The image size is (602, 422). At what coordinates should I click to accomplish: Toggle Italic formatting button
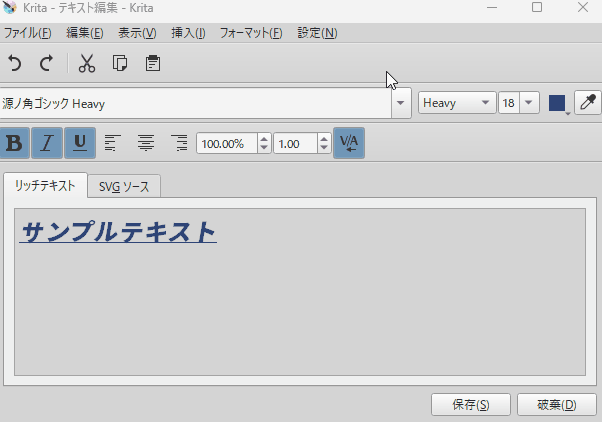click(x=47, y=143)
